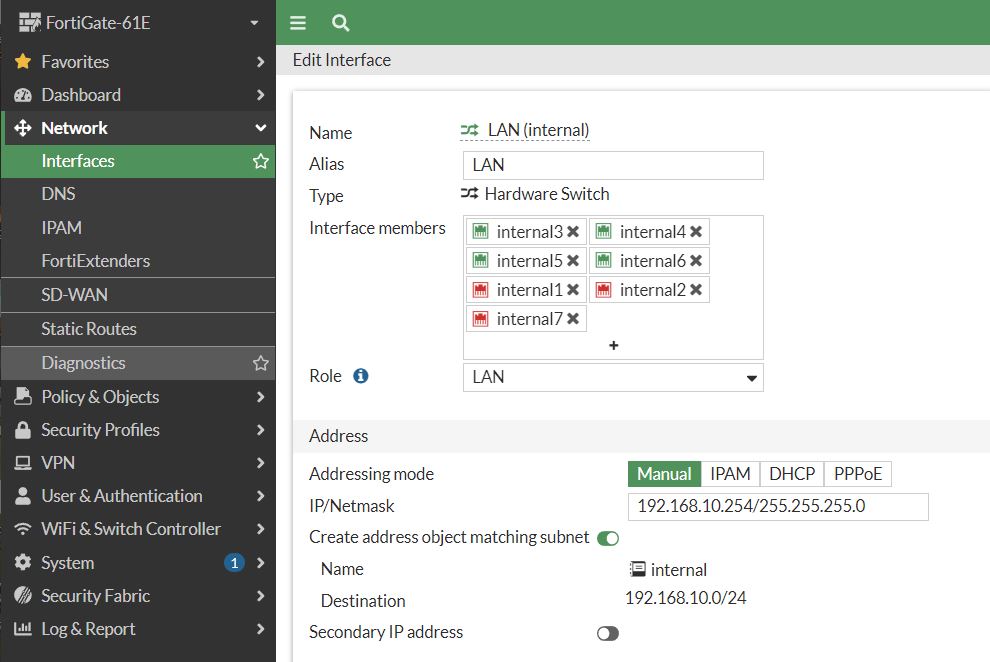The width and height of the screenshot is (990, 662).
Task: Expand Security Fabric chevron
Action: point(260,596)
